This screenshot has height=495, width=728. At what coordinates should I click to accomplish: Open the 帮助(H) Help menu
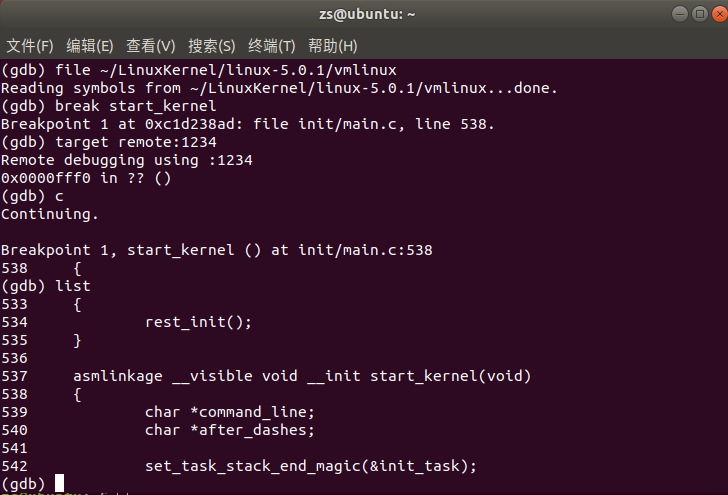pyautogui.click(x=333, y=46)
